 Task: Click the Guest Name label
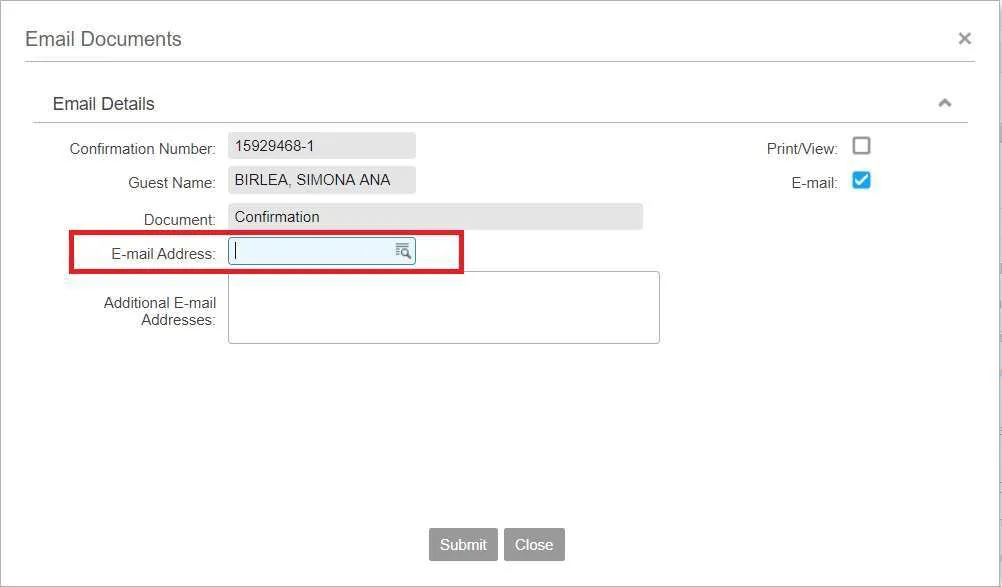point(172,183)
